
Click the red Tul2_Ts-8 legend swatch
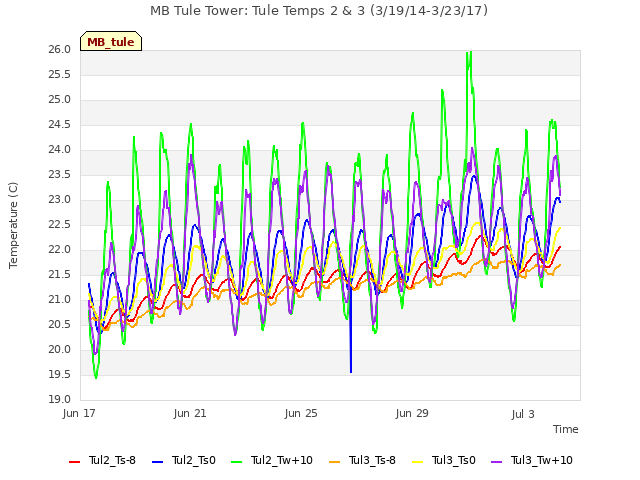click(x=75, y=462)
